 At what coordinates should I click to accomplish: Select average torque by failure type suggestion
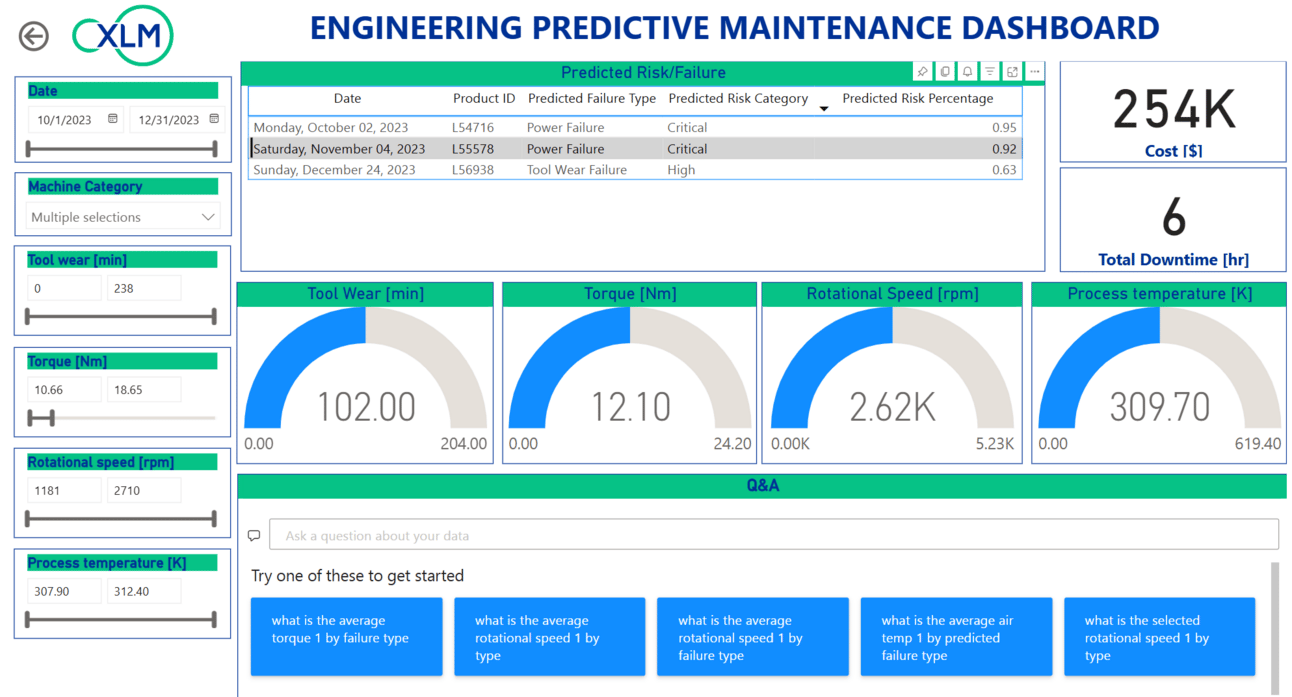[346, 637]
